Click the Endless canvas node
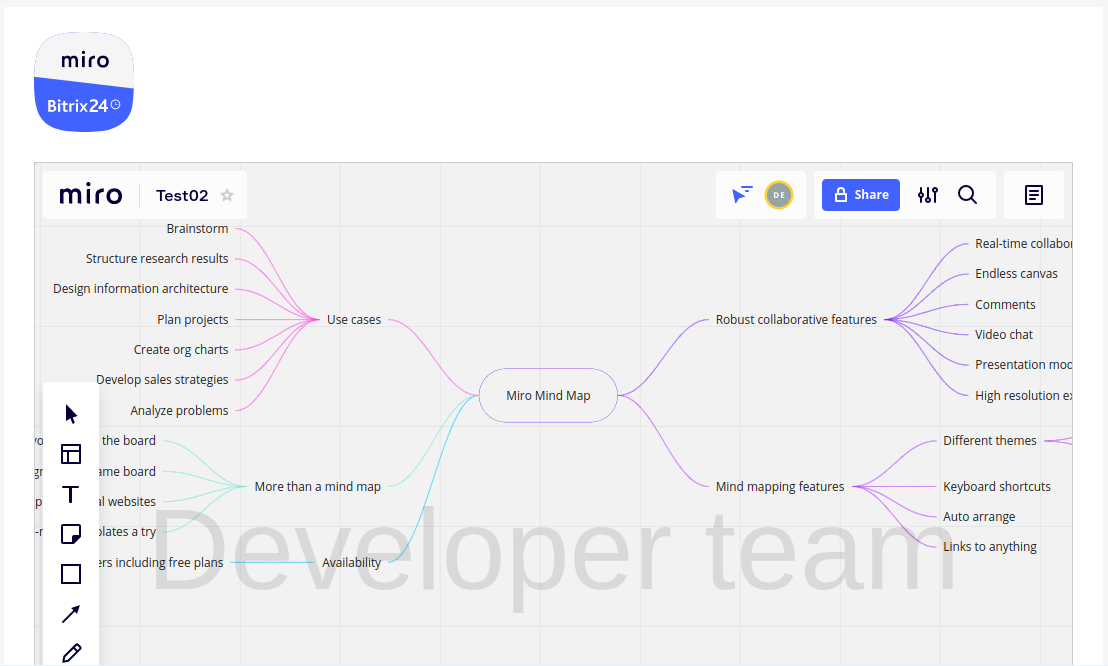 [x=1016, y=274]
